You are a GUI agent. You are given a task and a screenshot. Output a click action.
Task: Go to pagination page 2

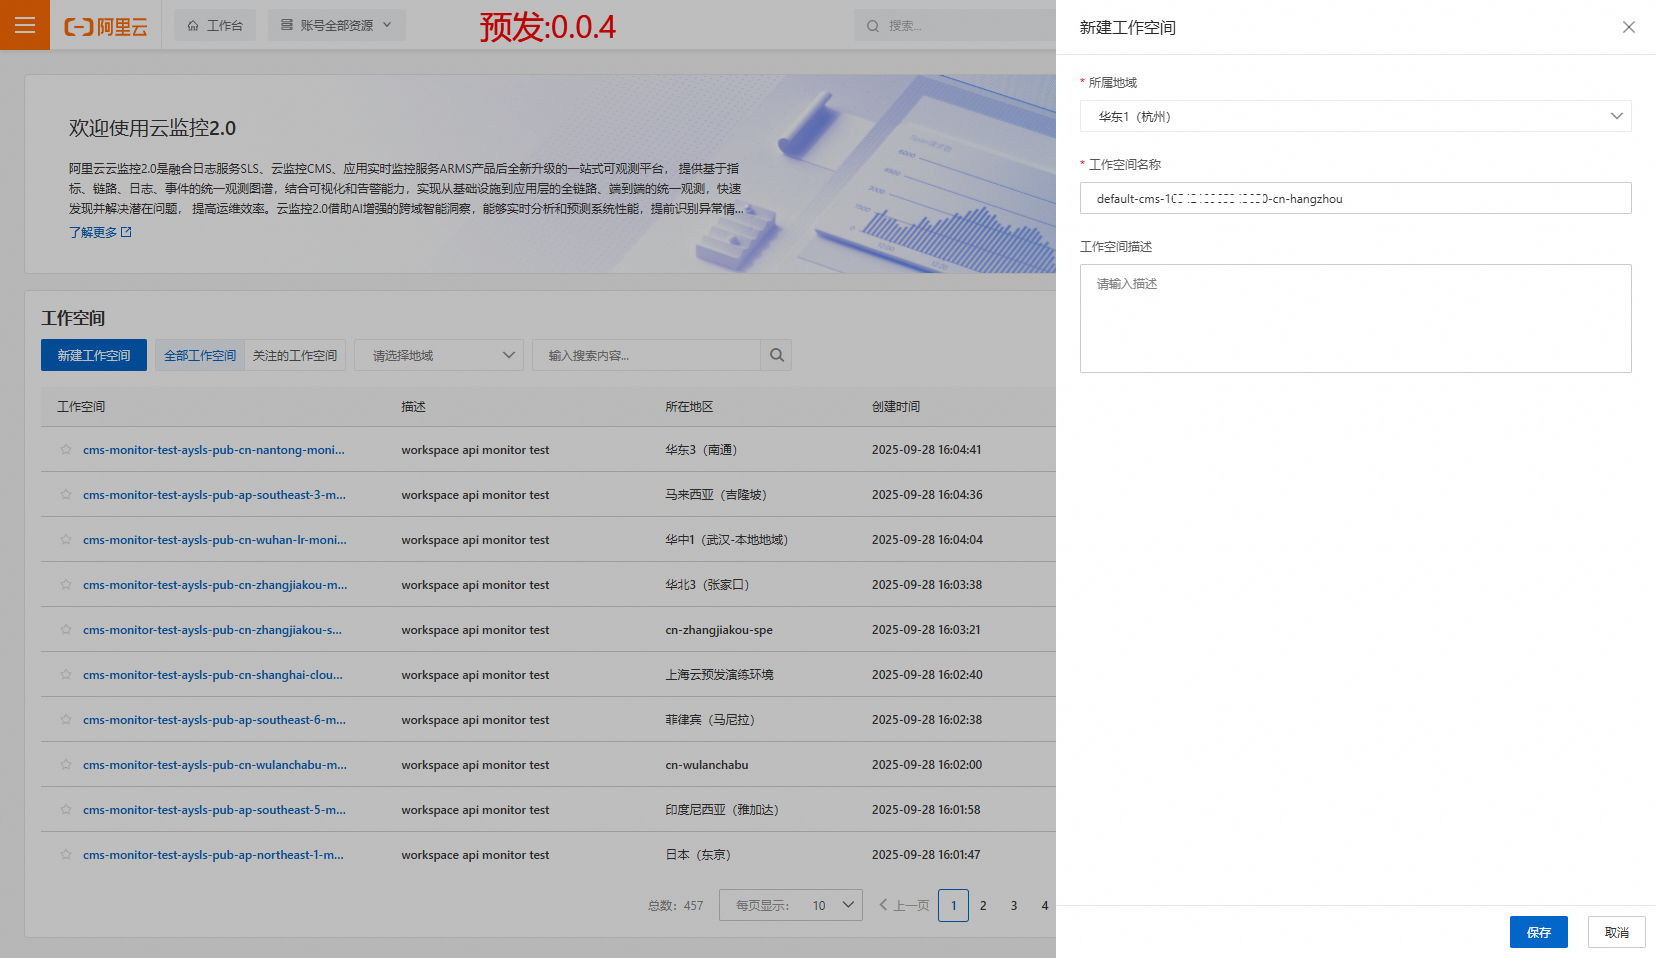[983, 905]
